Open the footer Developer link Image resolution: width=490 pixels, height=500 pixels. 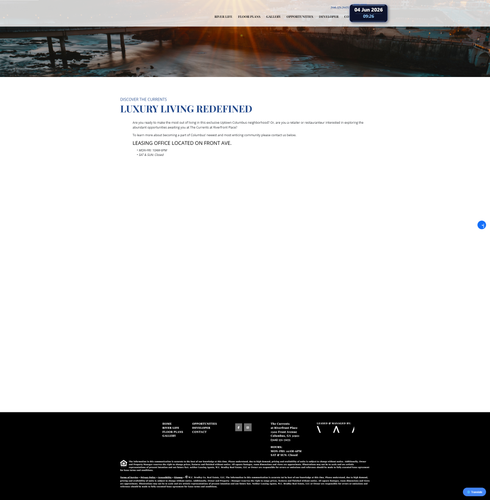click(201, 428)
